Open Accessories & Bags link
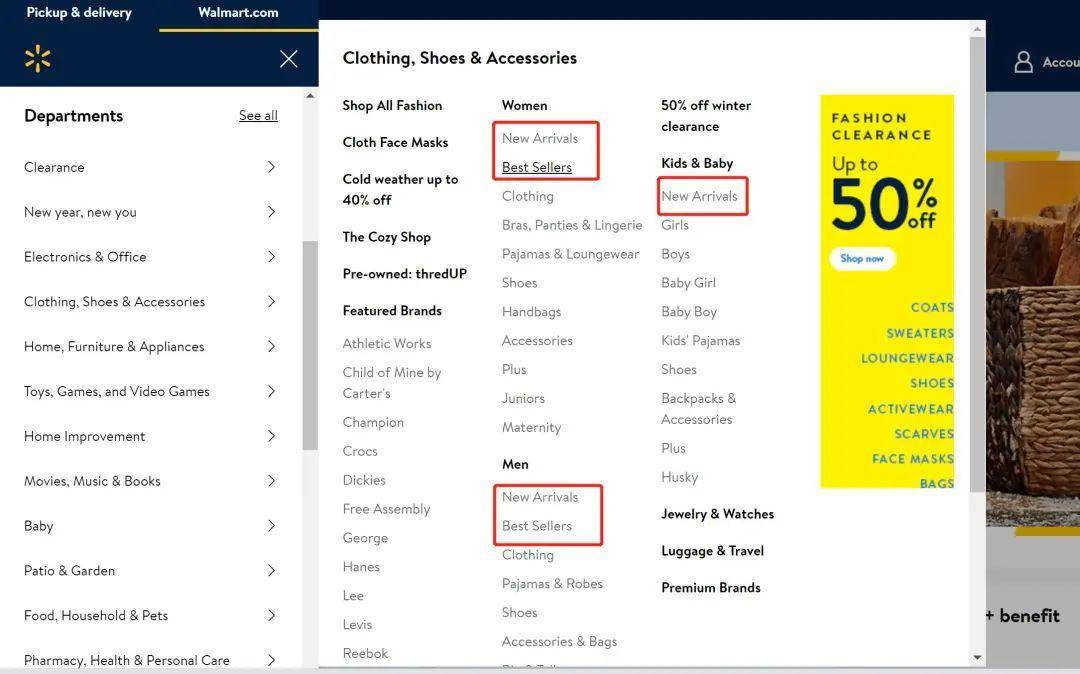This screenshot has height=674, width=1080. 559,642
